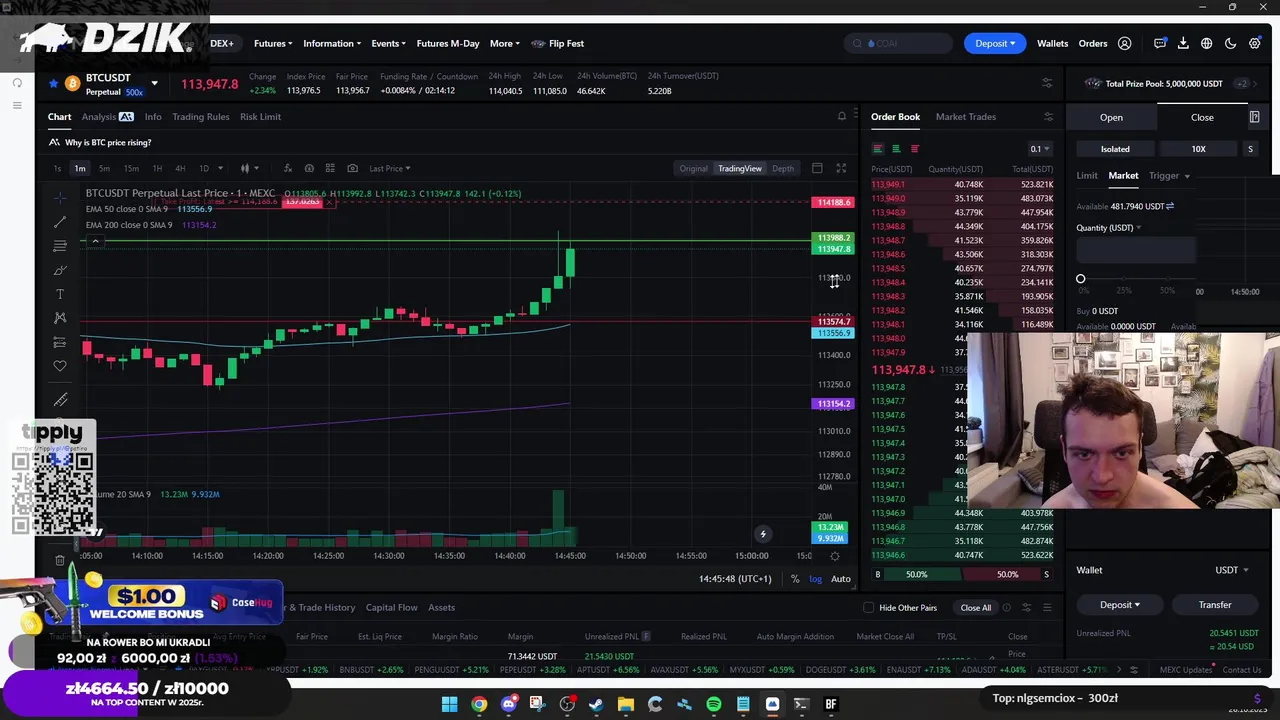Image resolution: width=1280 pixels, height=720 pixels.
Task: Click the Isolated margin mode button
Action: click(1115, 149)
